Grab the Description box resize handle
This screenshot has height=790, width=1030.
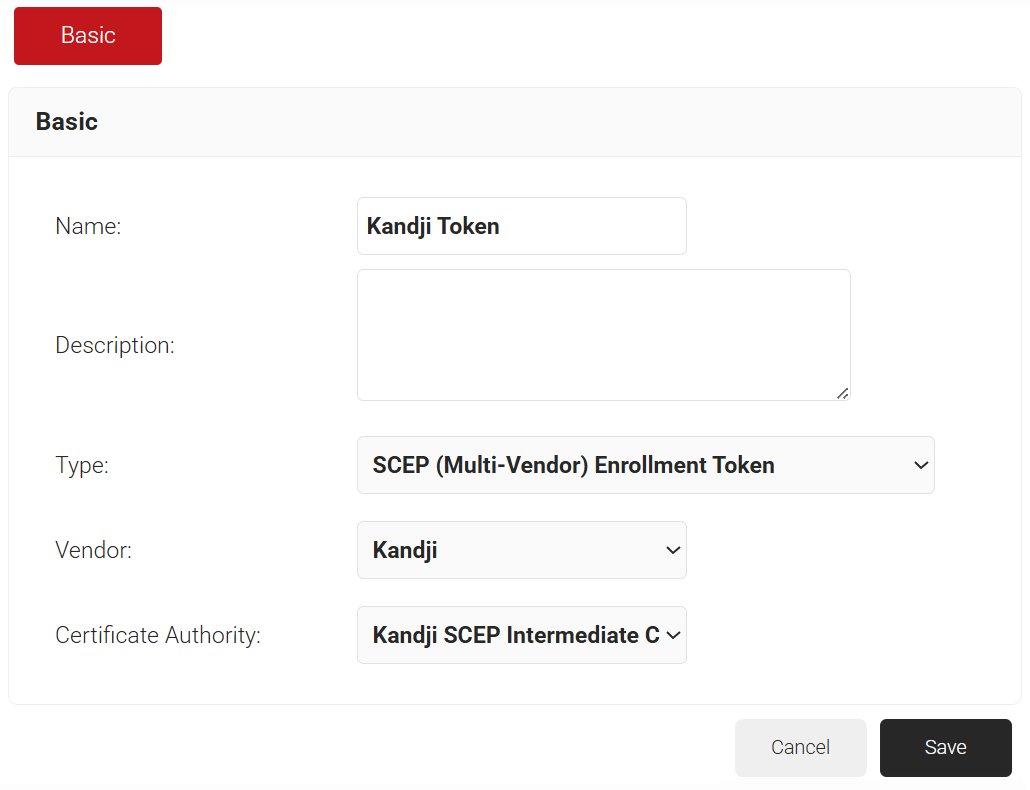tap(842, 393)
